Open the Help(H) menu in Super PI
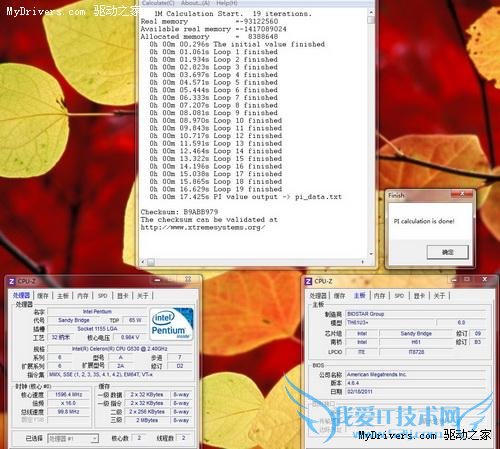 (227, 3)
